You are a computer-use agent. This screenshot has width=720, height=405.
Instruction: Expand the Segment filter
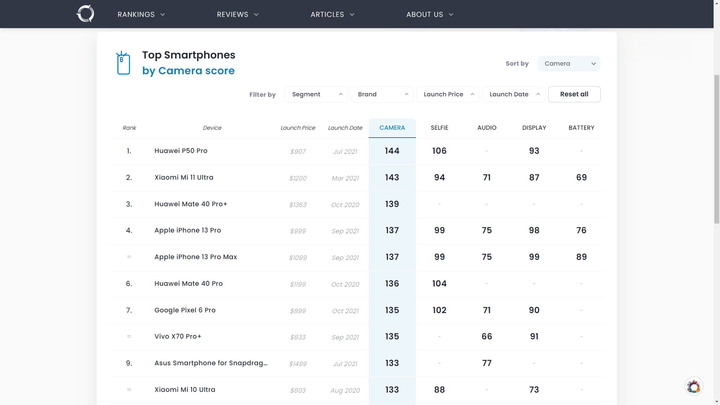click(x=316, y=94)
